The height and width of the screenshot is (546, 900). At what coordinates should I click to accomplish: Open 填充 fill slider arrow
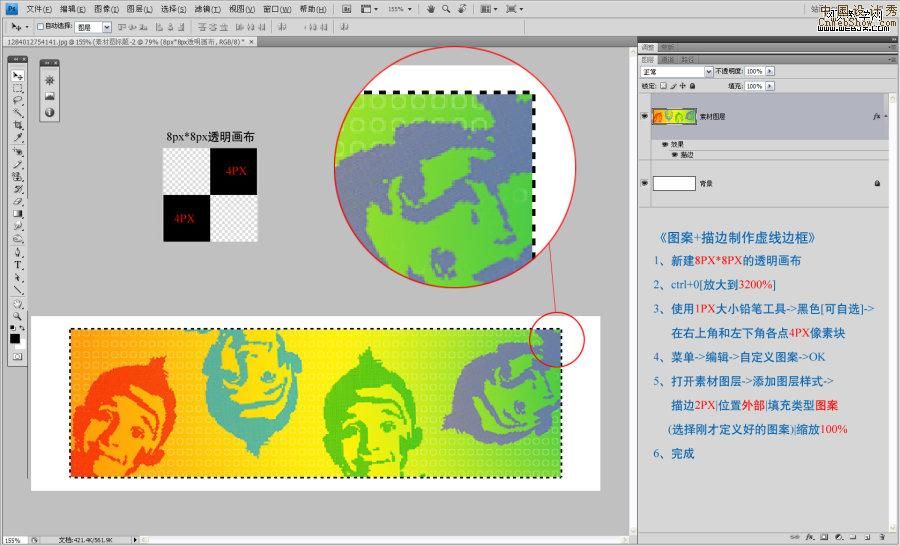pos(770,86)
